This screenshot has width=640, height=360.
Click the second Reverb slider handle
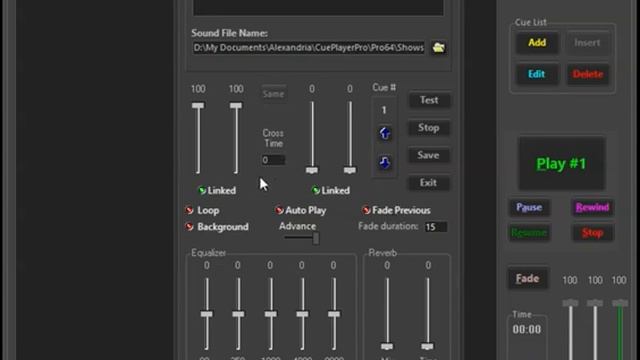427,347
